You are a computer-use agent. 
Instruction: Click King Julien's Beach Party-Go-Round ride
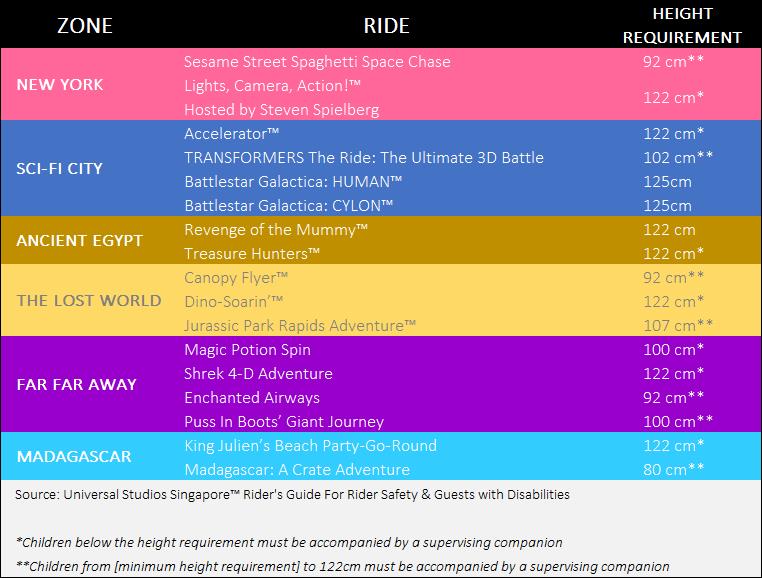311,446
